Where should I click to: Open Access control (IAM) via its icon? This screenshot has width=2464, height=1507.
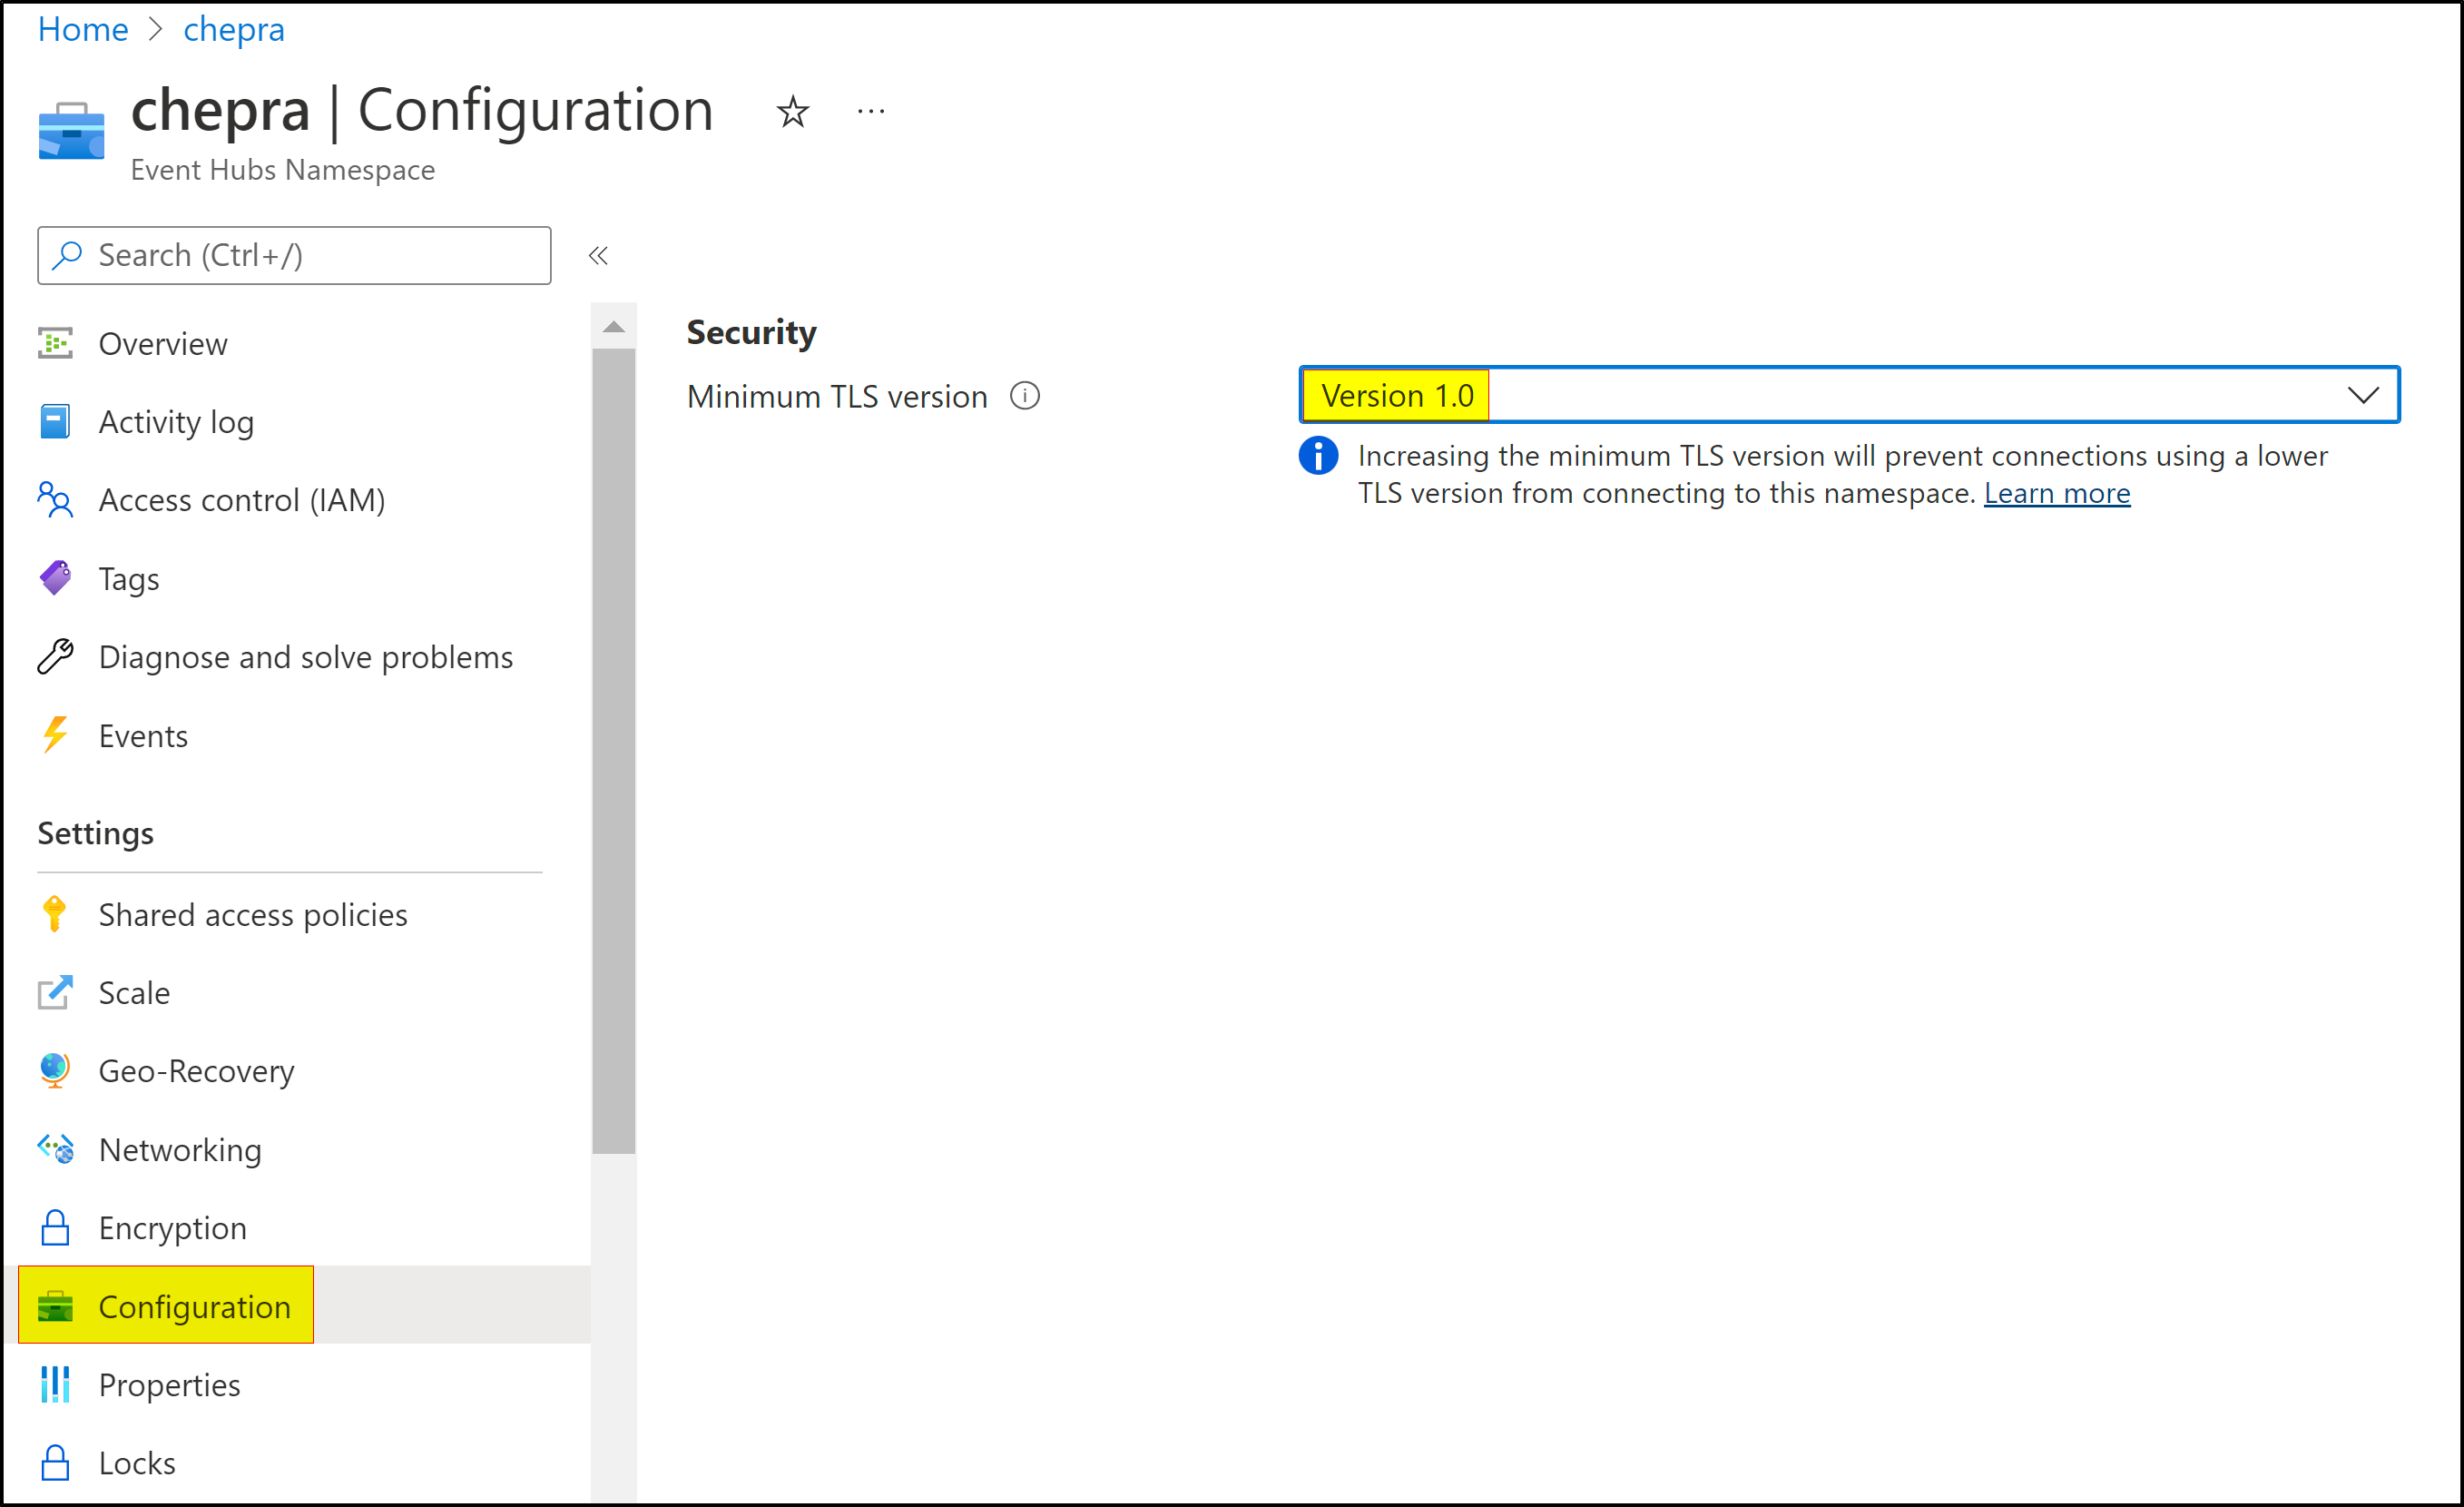[x=55, y=500]
